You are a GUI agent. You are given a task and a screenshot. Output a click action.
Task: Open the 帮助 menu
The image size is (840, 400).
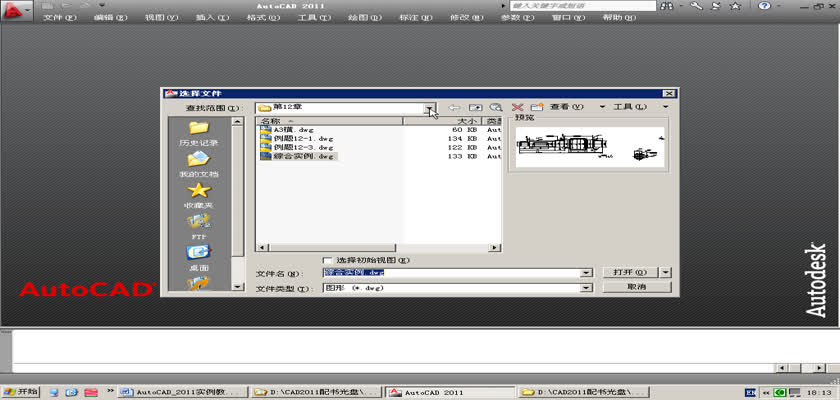[x=619, y=17]
